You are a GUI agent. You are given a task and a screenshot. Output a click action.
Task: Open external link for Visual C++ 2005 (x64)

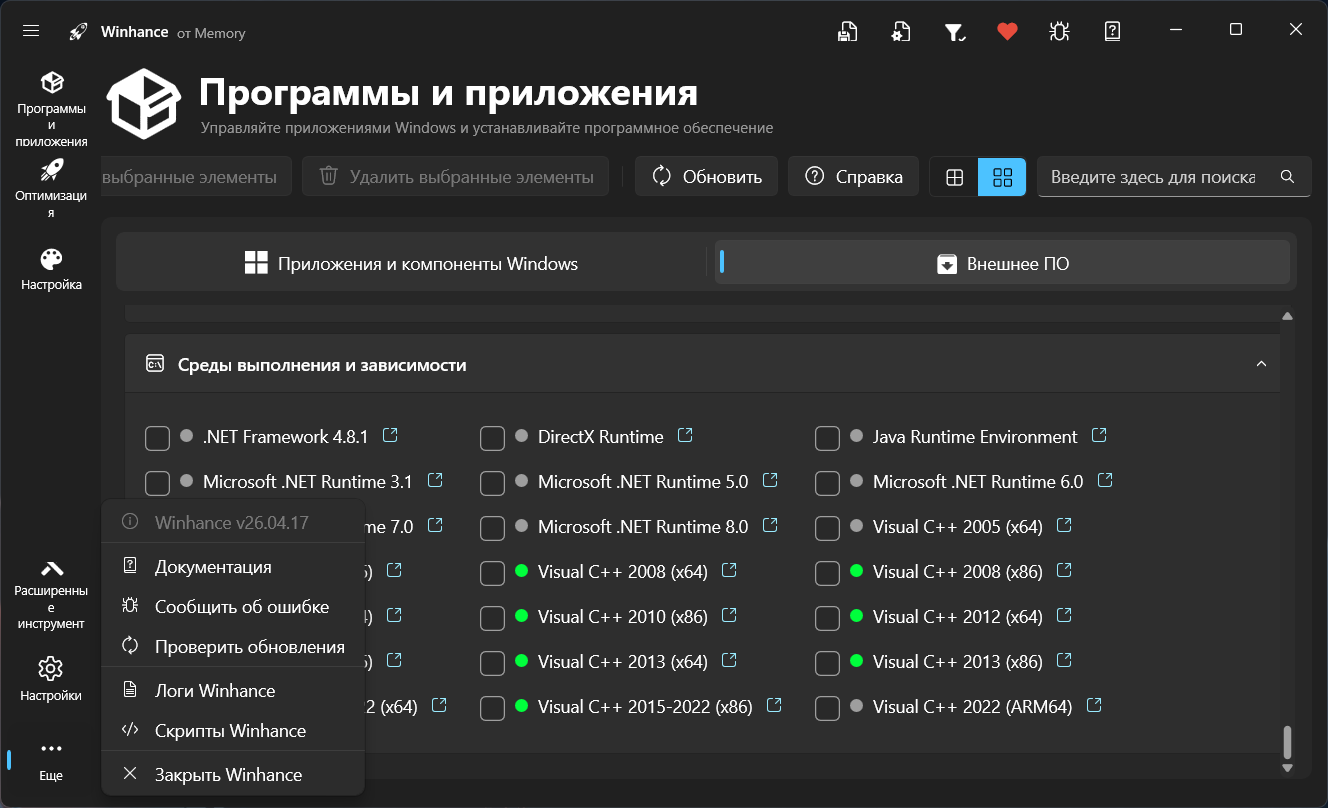pos(1065,525)
